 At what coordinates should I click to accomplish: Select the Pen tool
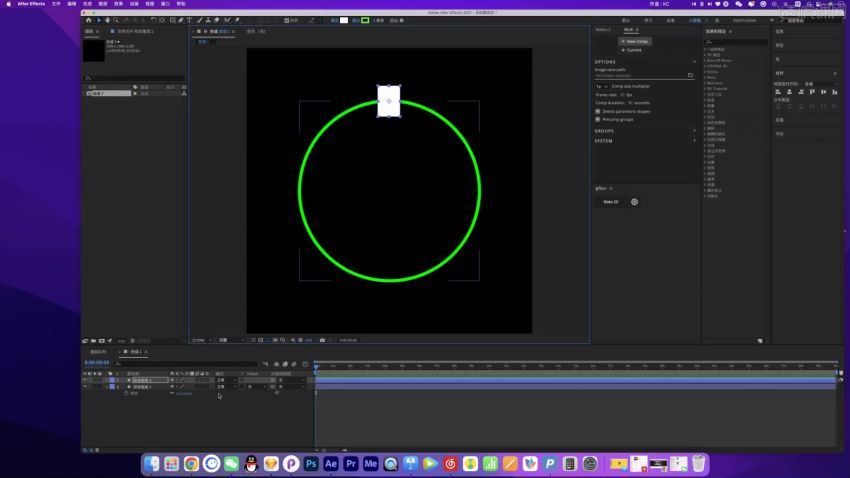click(181, 20)
